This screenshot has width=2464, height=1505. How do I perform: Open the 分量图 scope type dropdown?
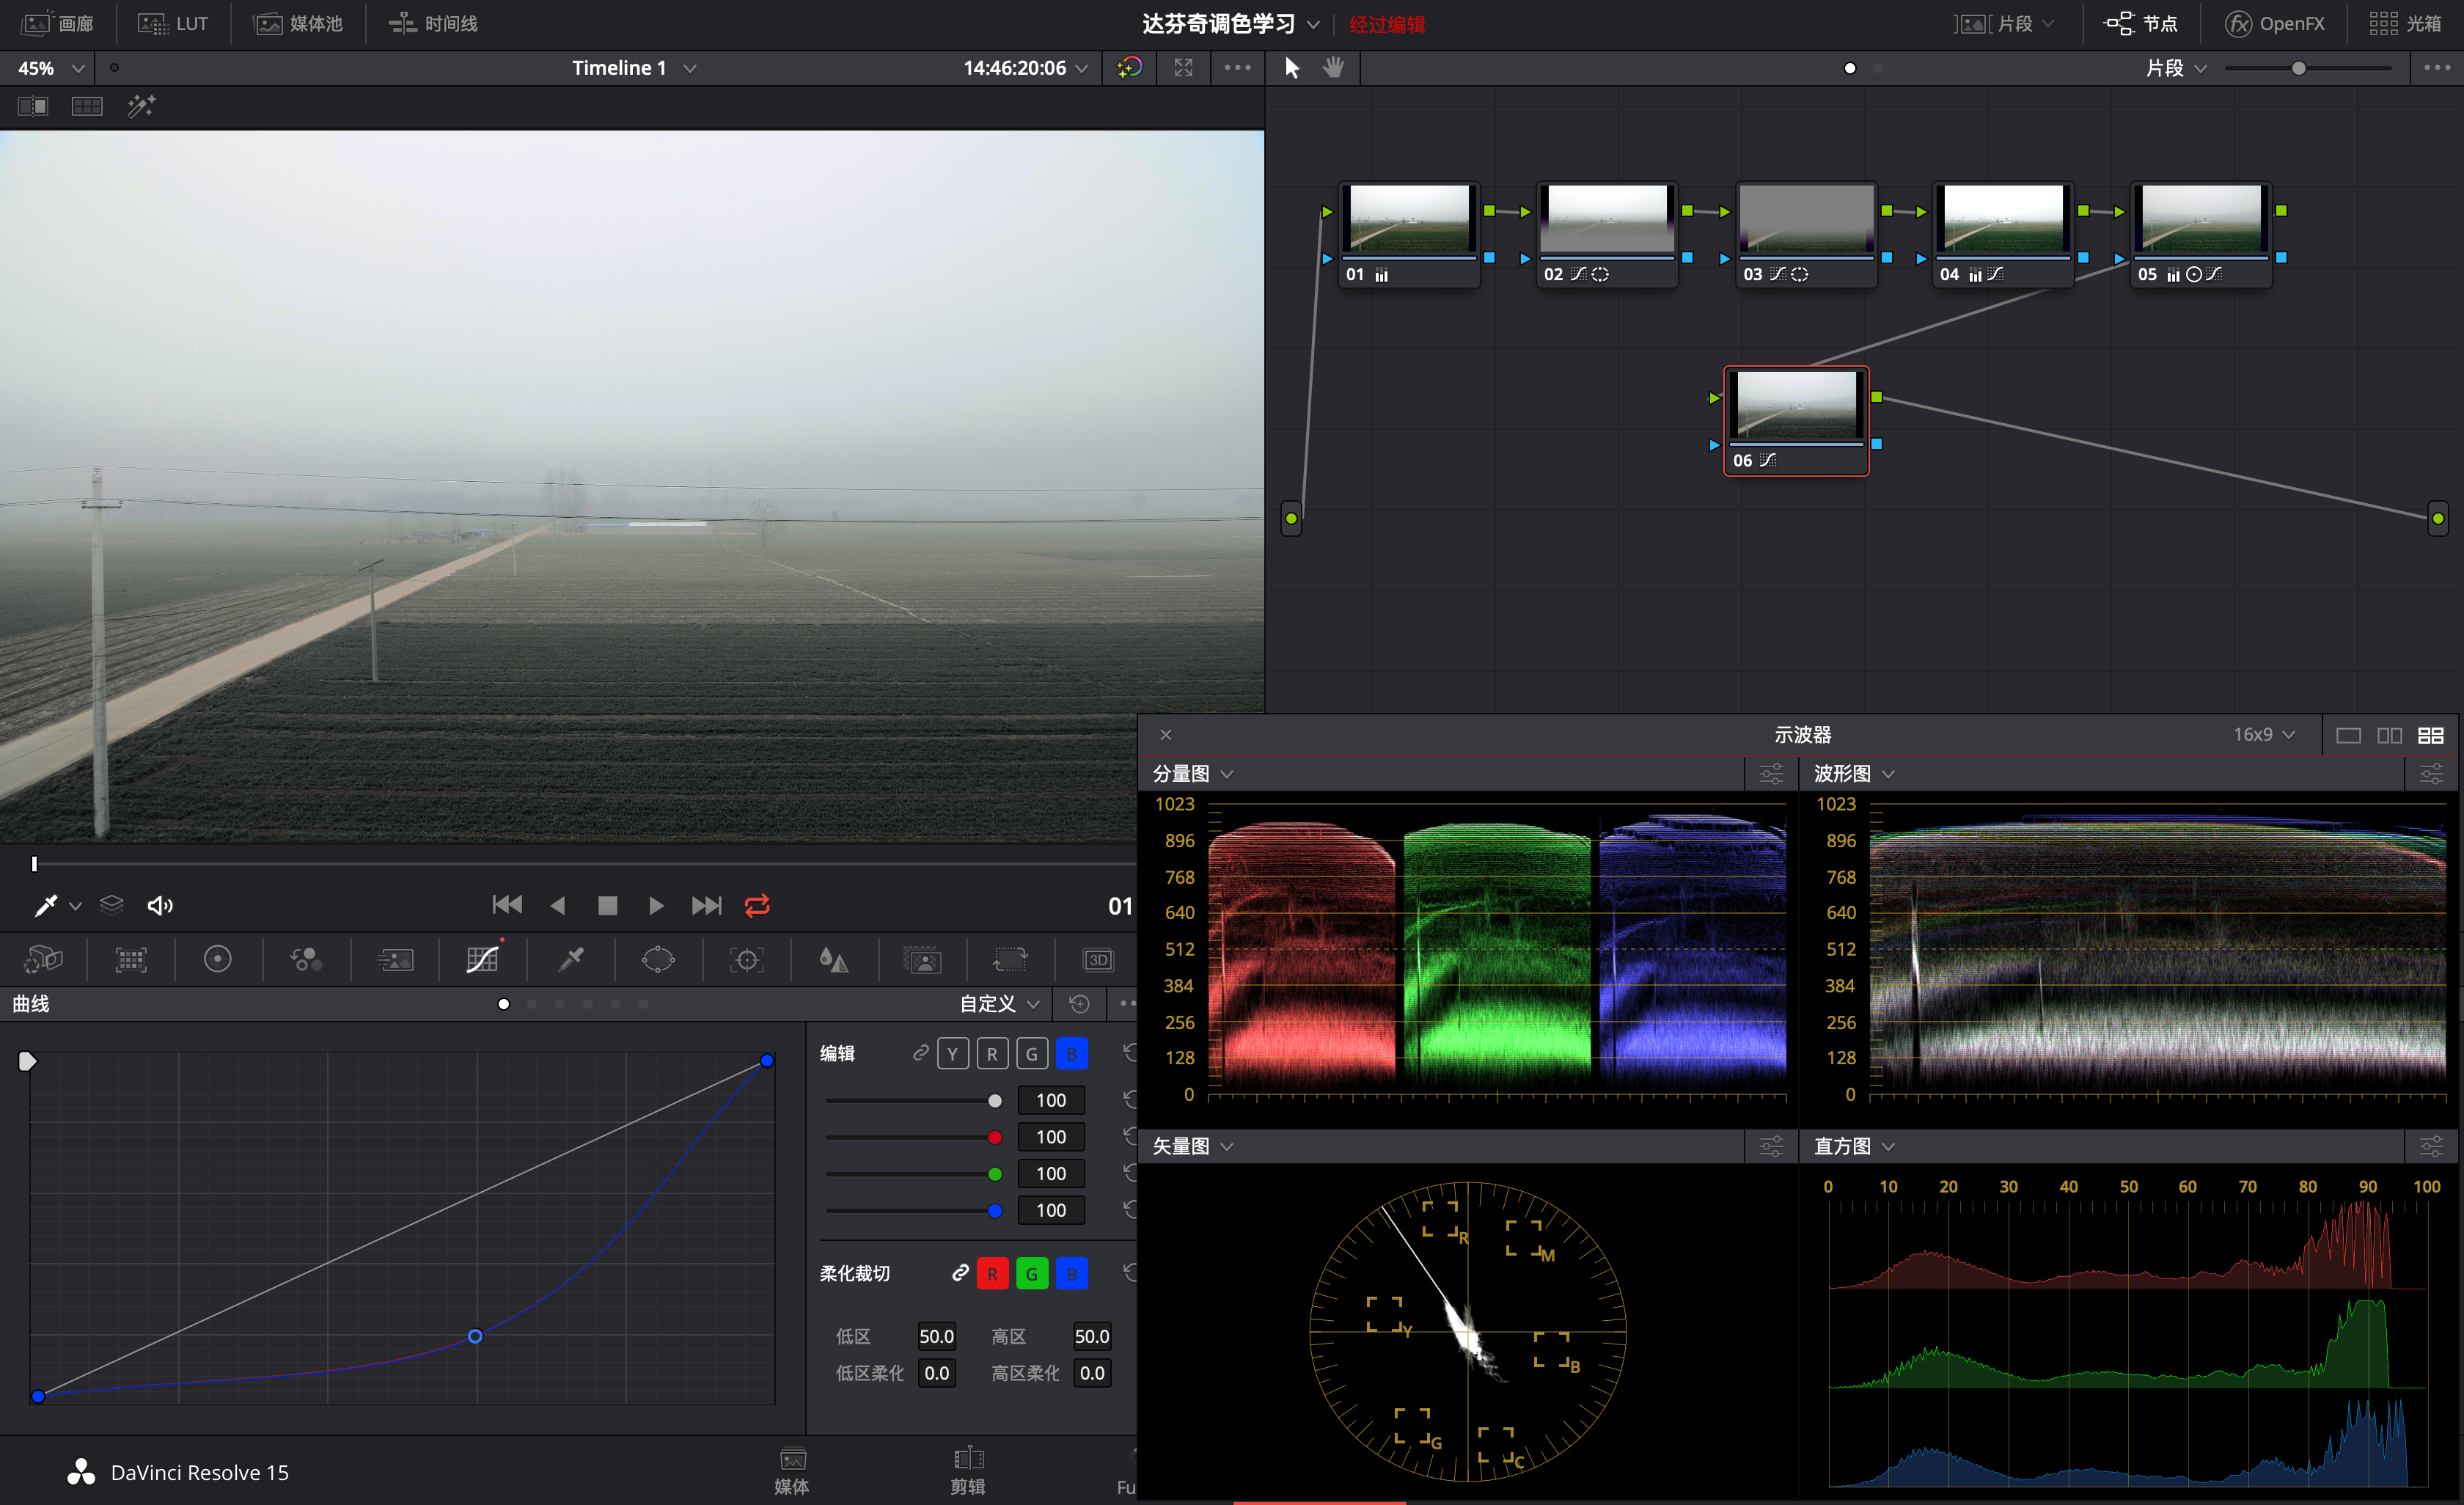point(1192,773)
